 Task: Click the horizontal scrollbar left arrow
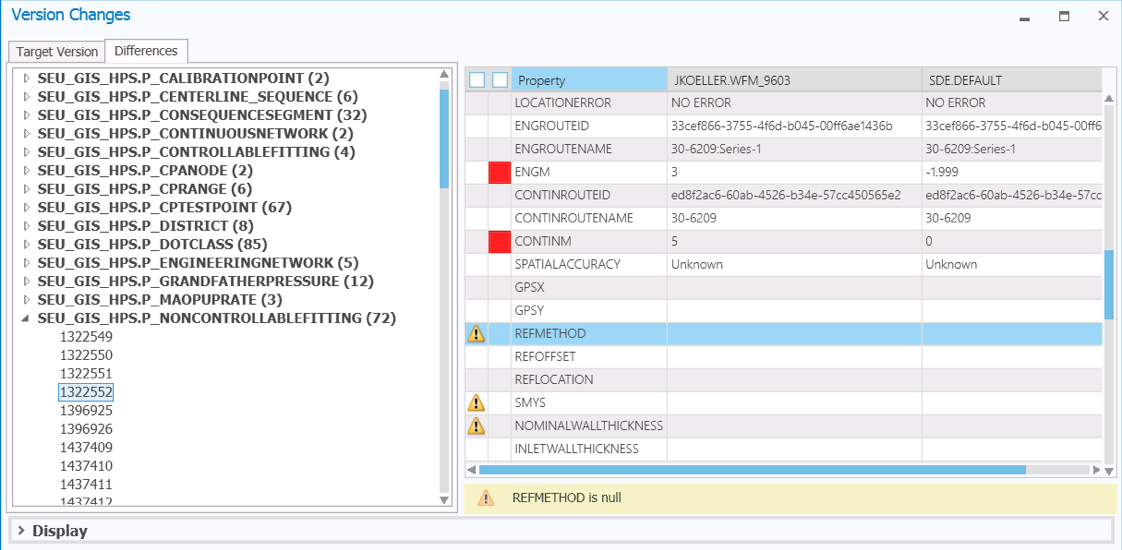(472, 470)
